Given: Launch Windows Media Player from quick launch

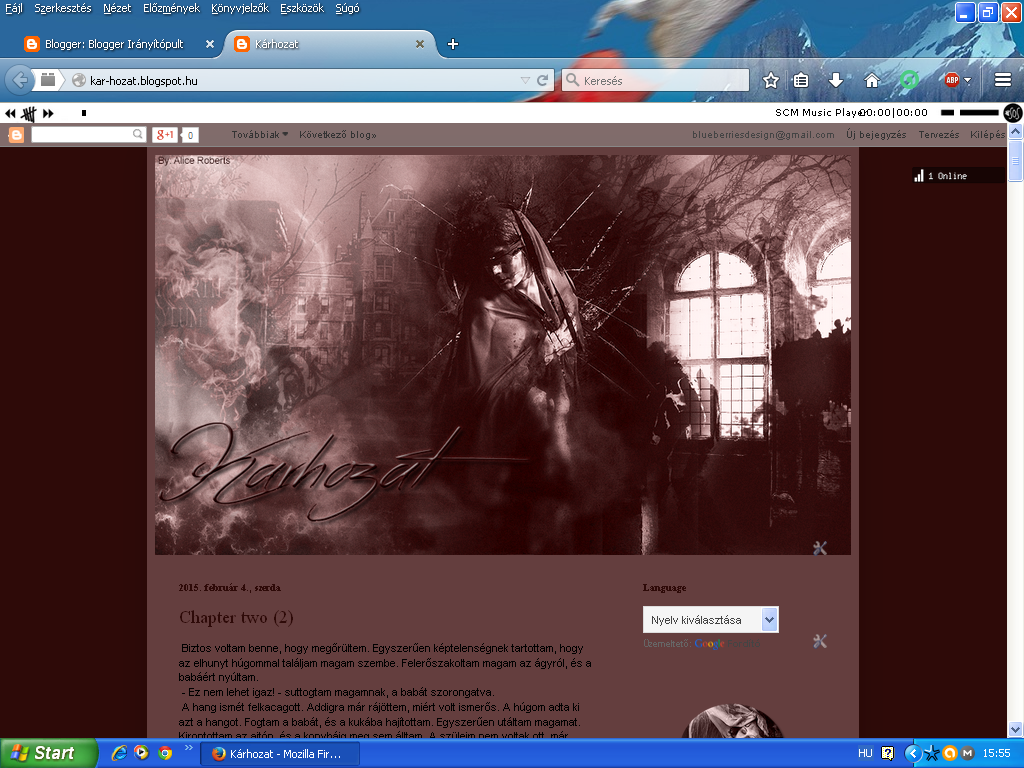Looking at the screenshot, I should [141, 753].
